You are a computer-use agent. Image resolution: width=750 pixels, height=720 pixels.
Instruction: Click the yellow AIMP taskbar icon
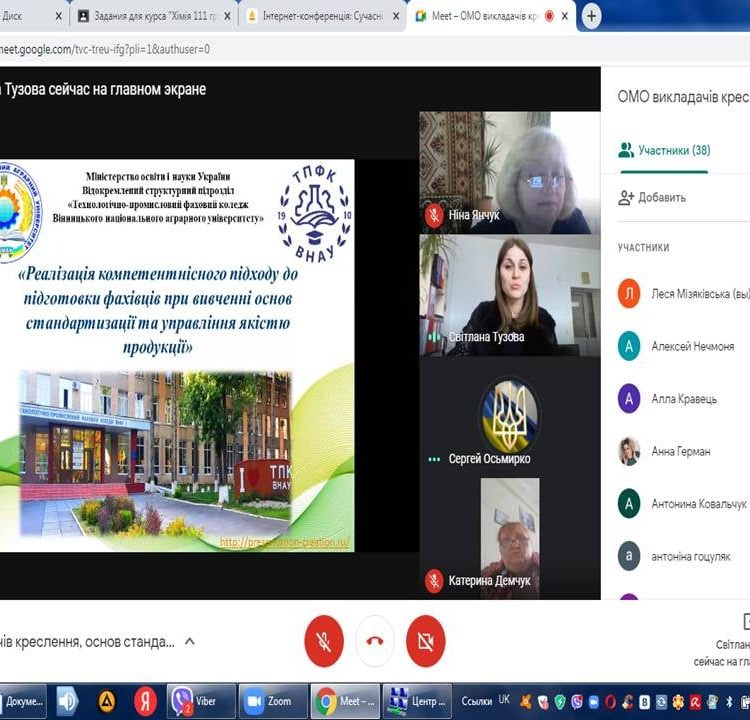point(107,701)
